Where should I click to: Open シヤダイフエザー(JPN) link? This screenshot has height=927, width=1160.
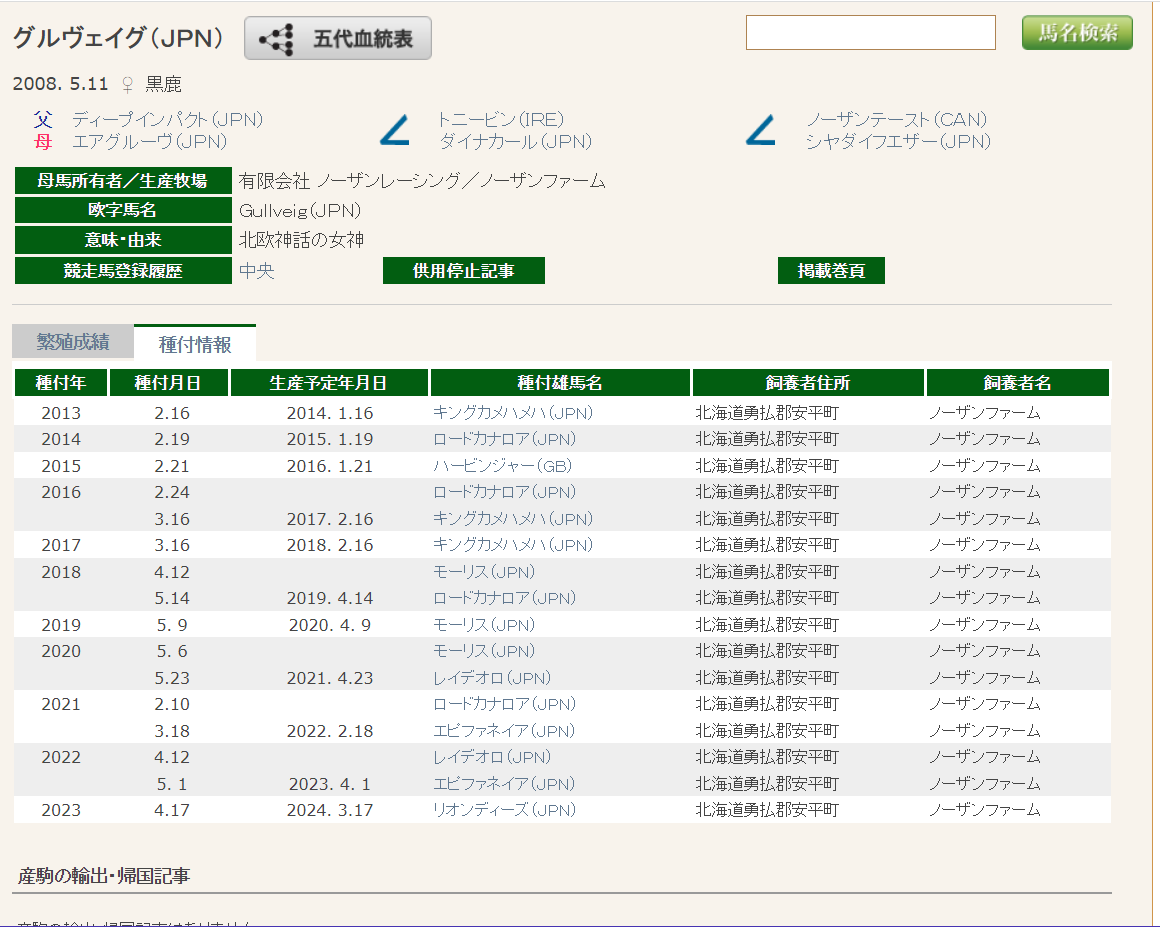(897, 142)
